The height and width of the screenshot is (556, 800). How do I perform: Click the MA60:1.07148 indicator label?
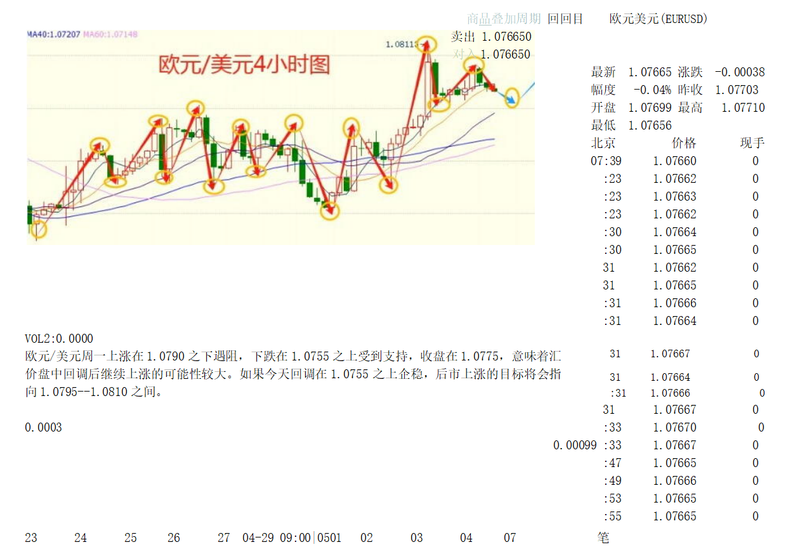coord(110,34)
